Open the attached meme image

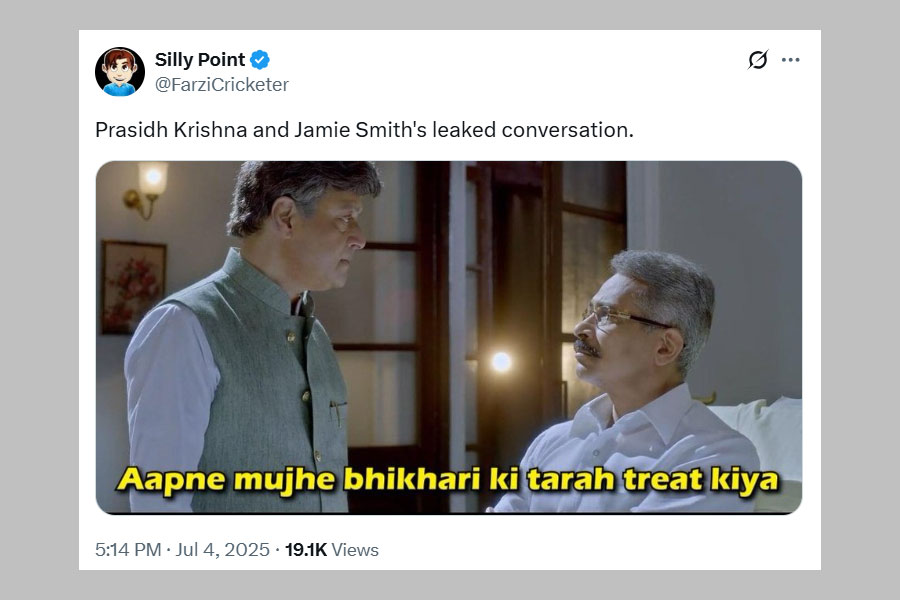(449, 338)
